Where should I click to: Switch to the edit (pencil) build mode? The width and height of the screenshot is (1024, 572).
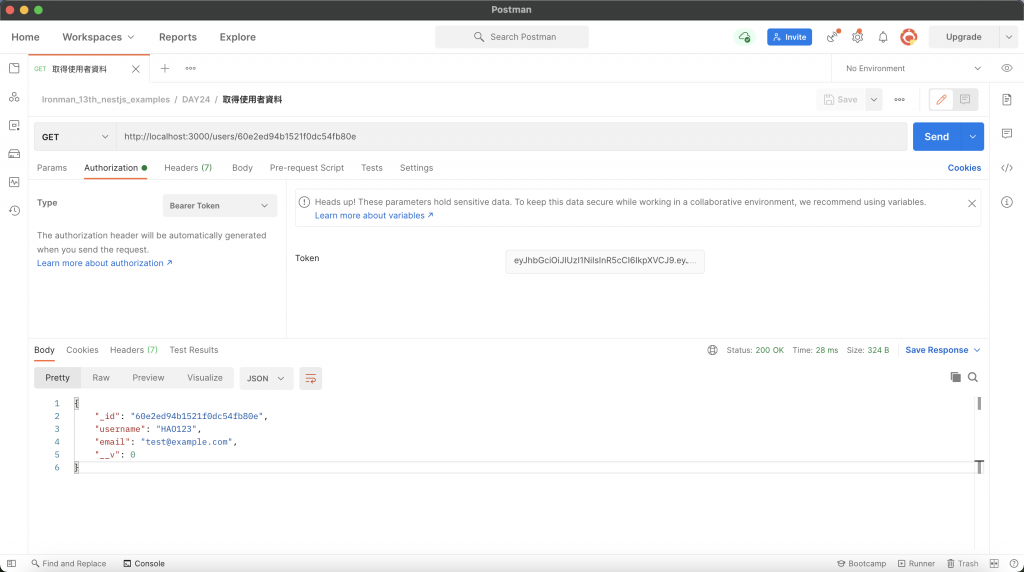(941, 100)
